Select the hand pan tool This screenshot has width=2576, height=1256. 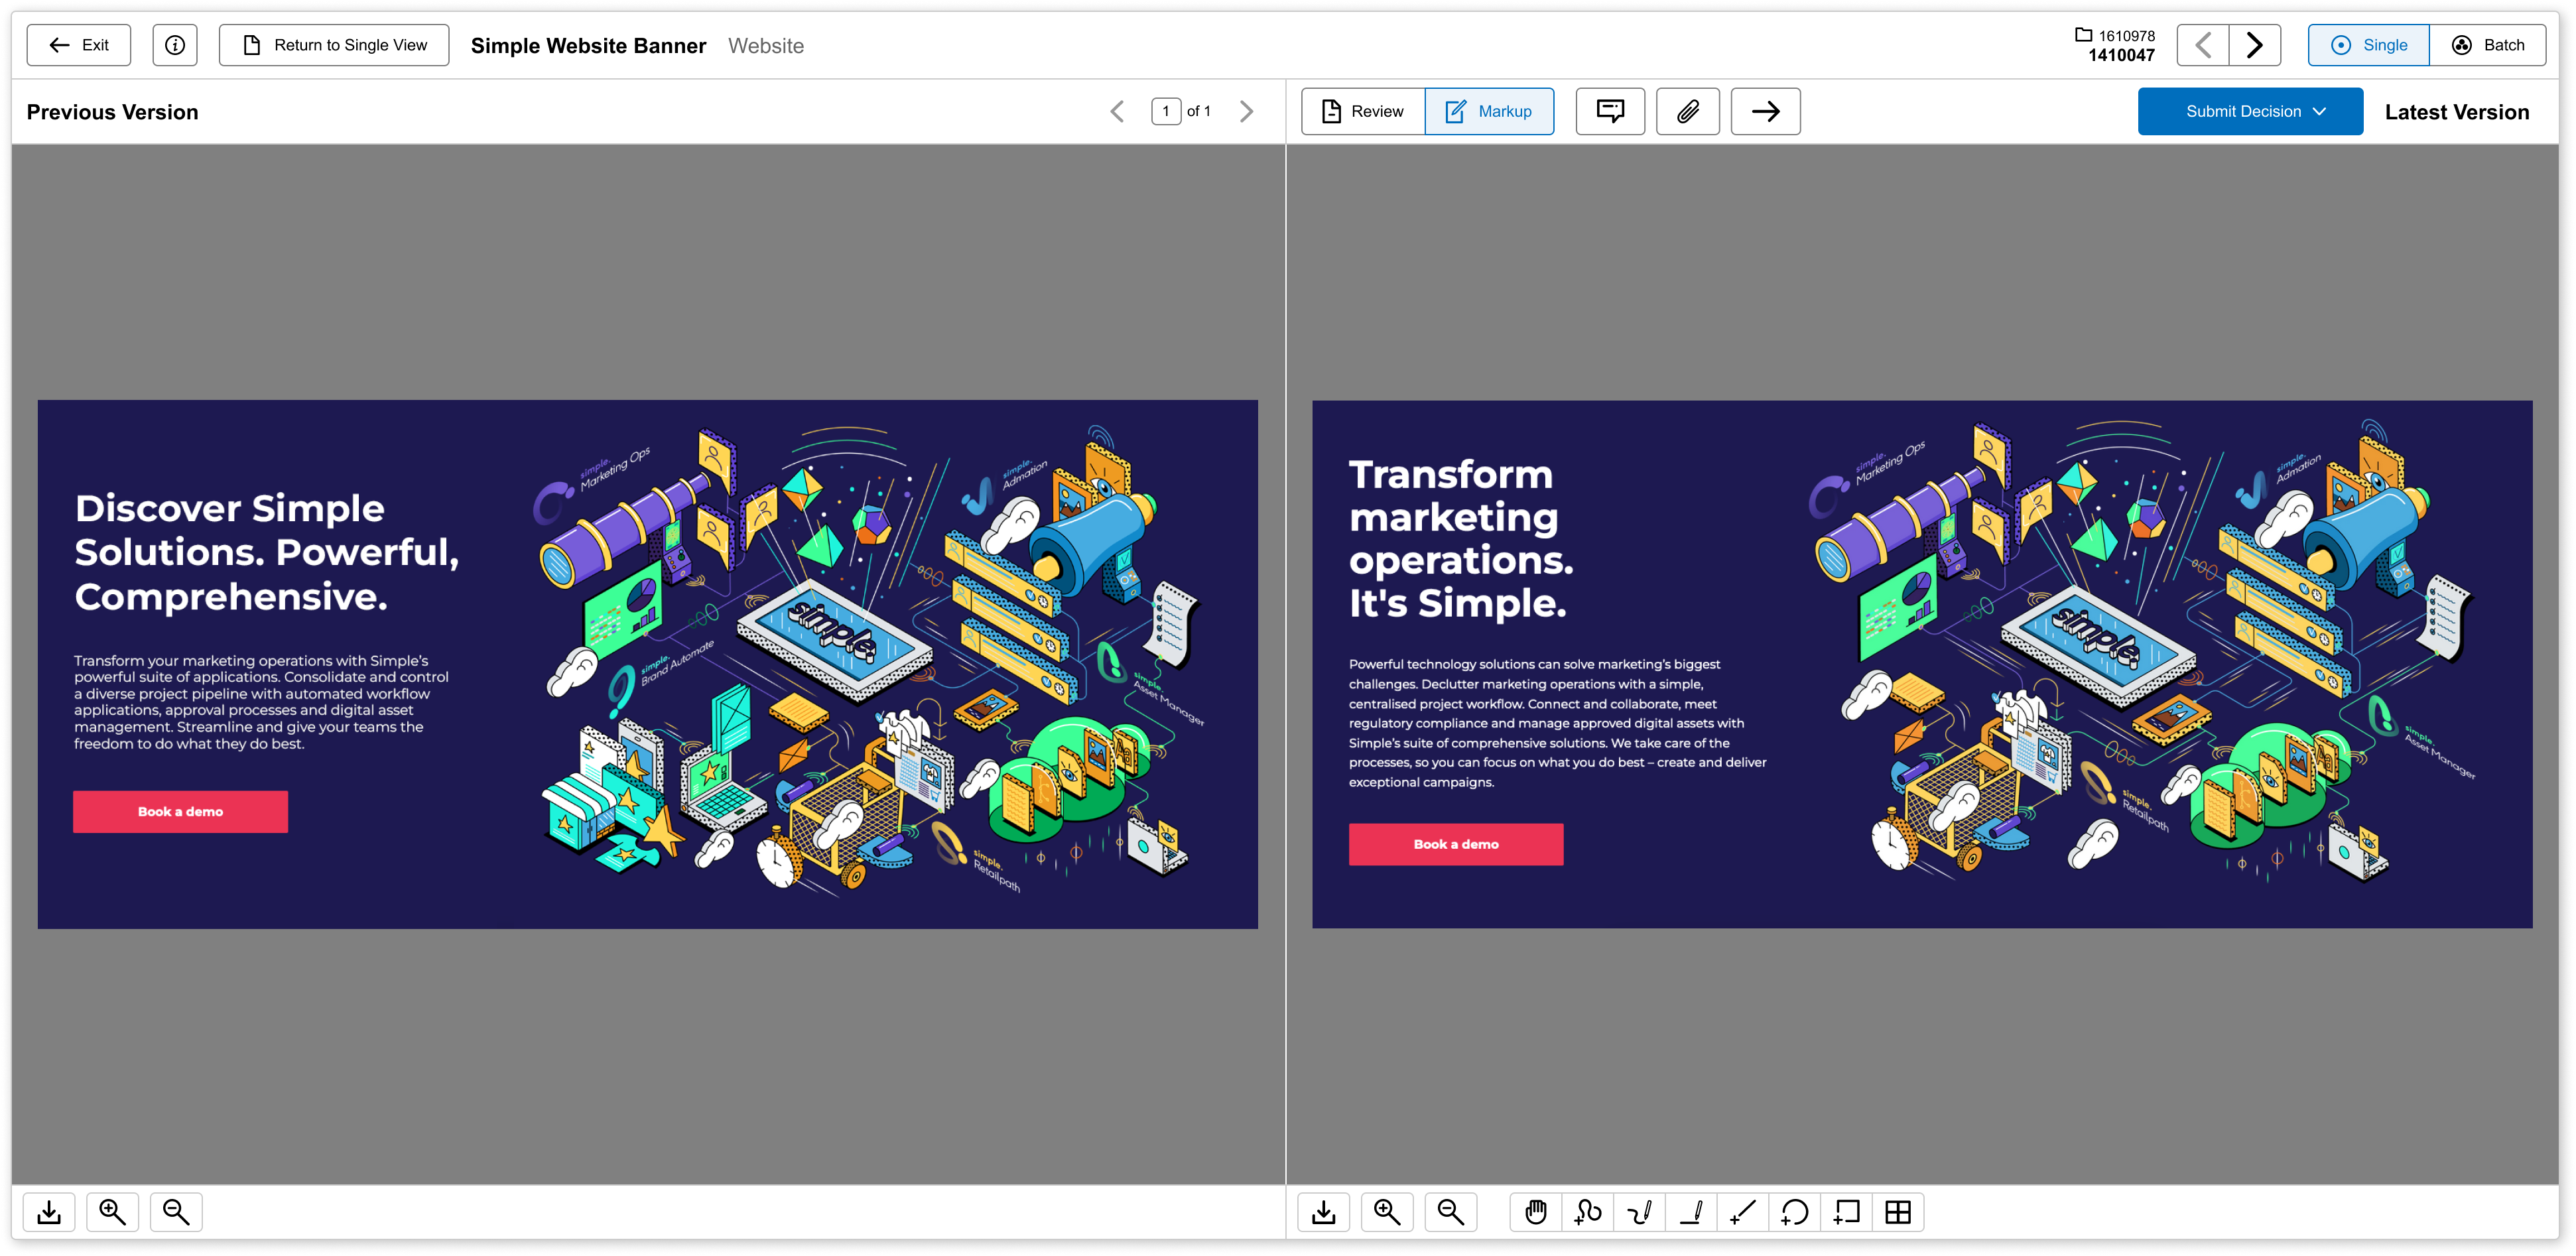(x=1535, y=1212)
